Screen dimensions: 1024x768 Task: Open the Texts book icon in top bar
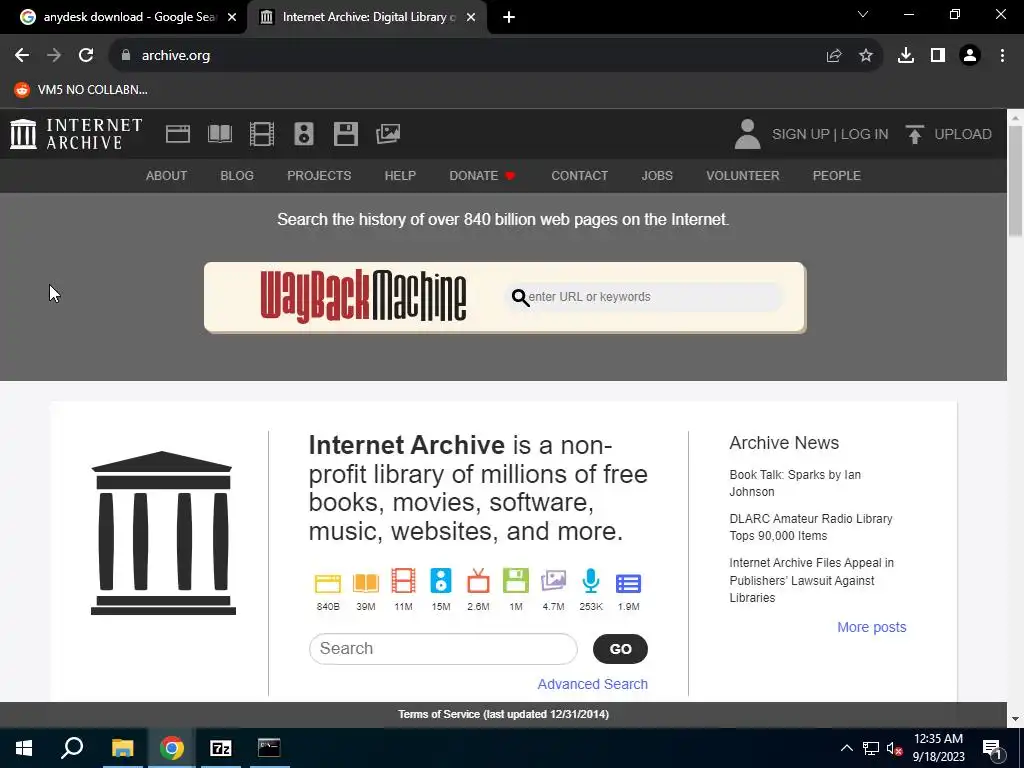pos(219,134)
